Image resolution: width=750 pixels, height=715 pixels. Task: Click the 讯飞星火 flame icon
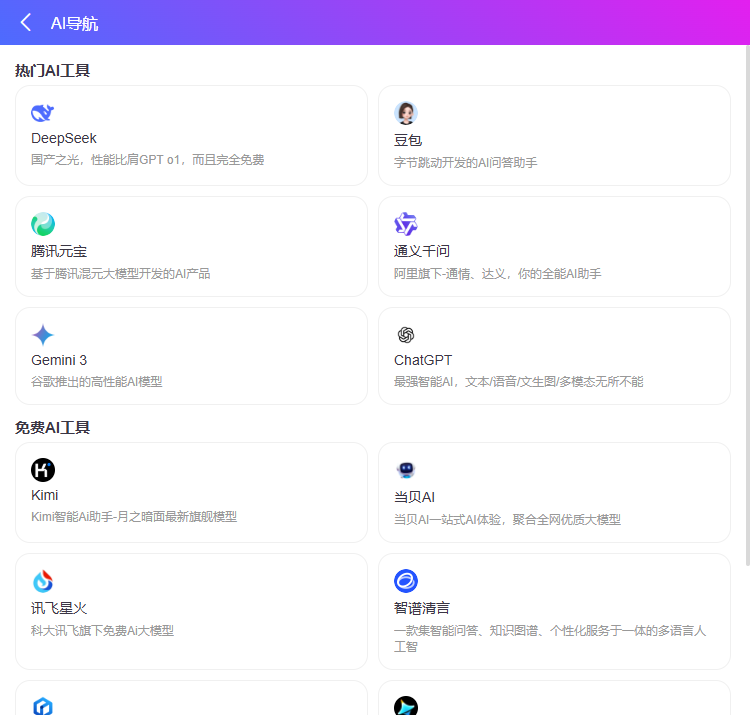click(43, 581)
